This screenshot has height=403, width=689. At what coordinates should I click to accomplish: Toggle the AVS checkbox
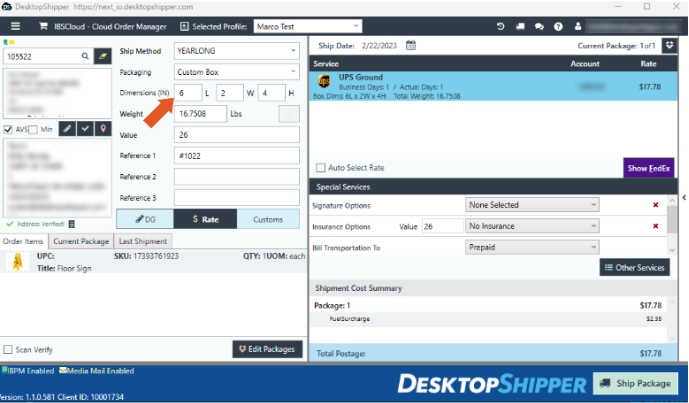8,129
